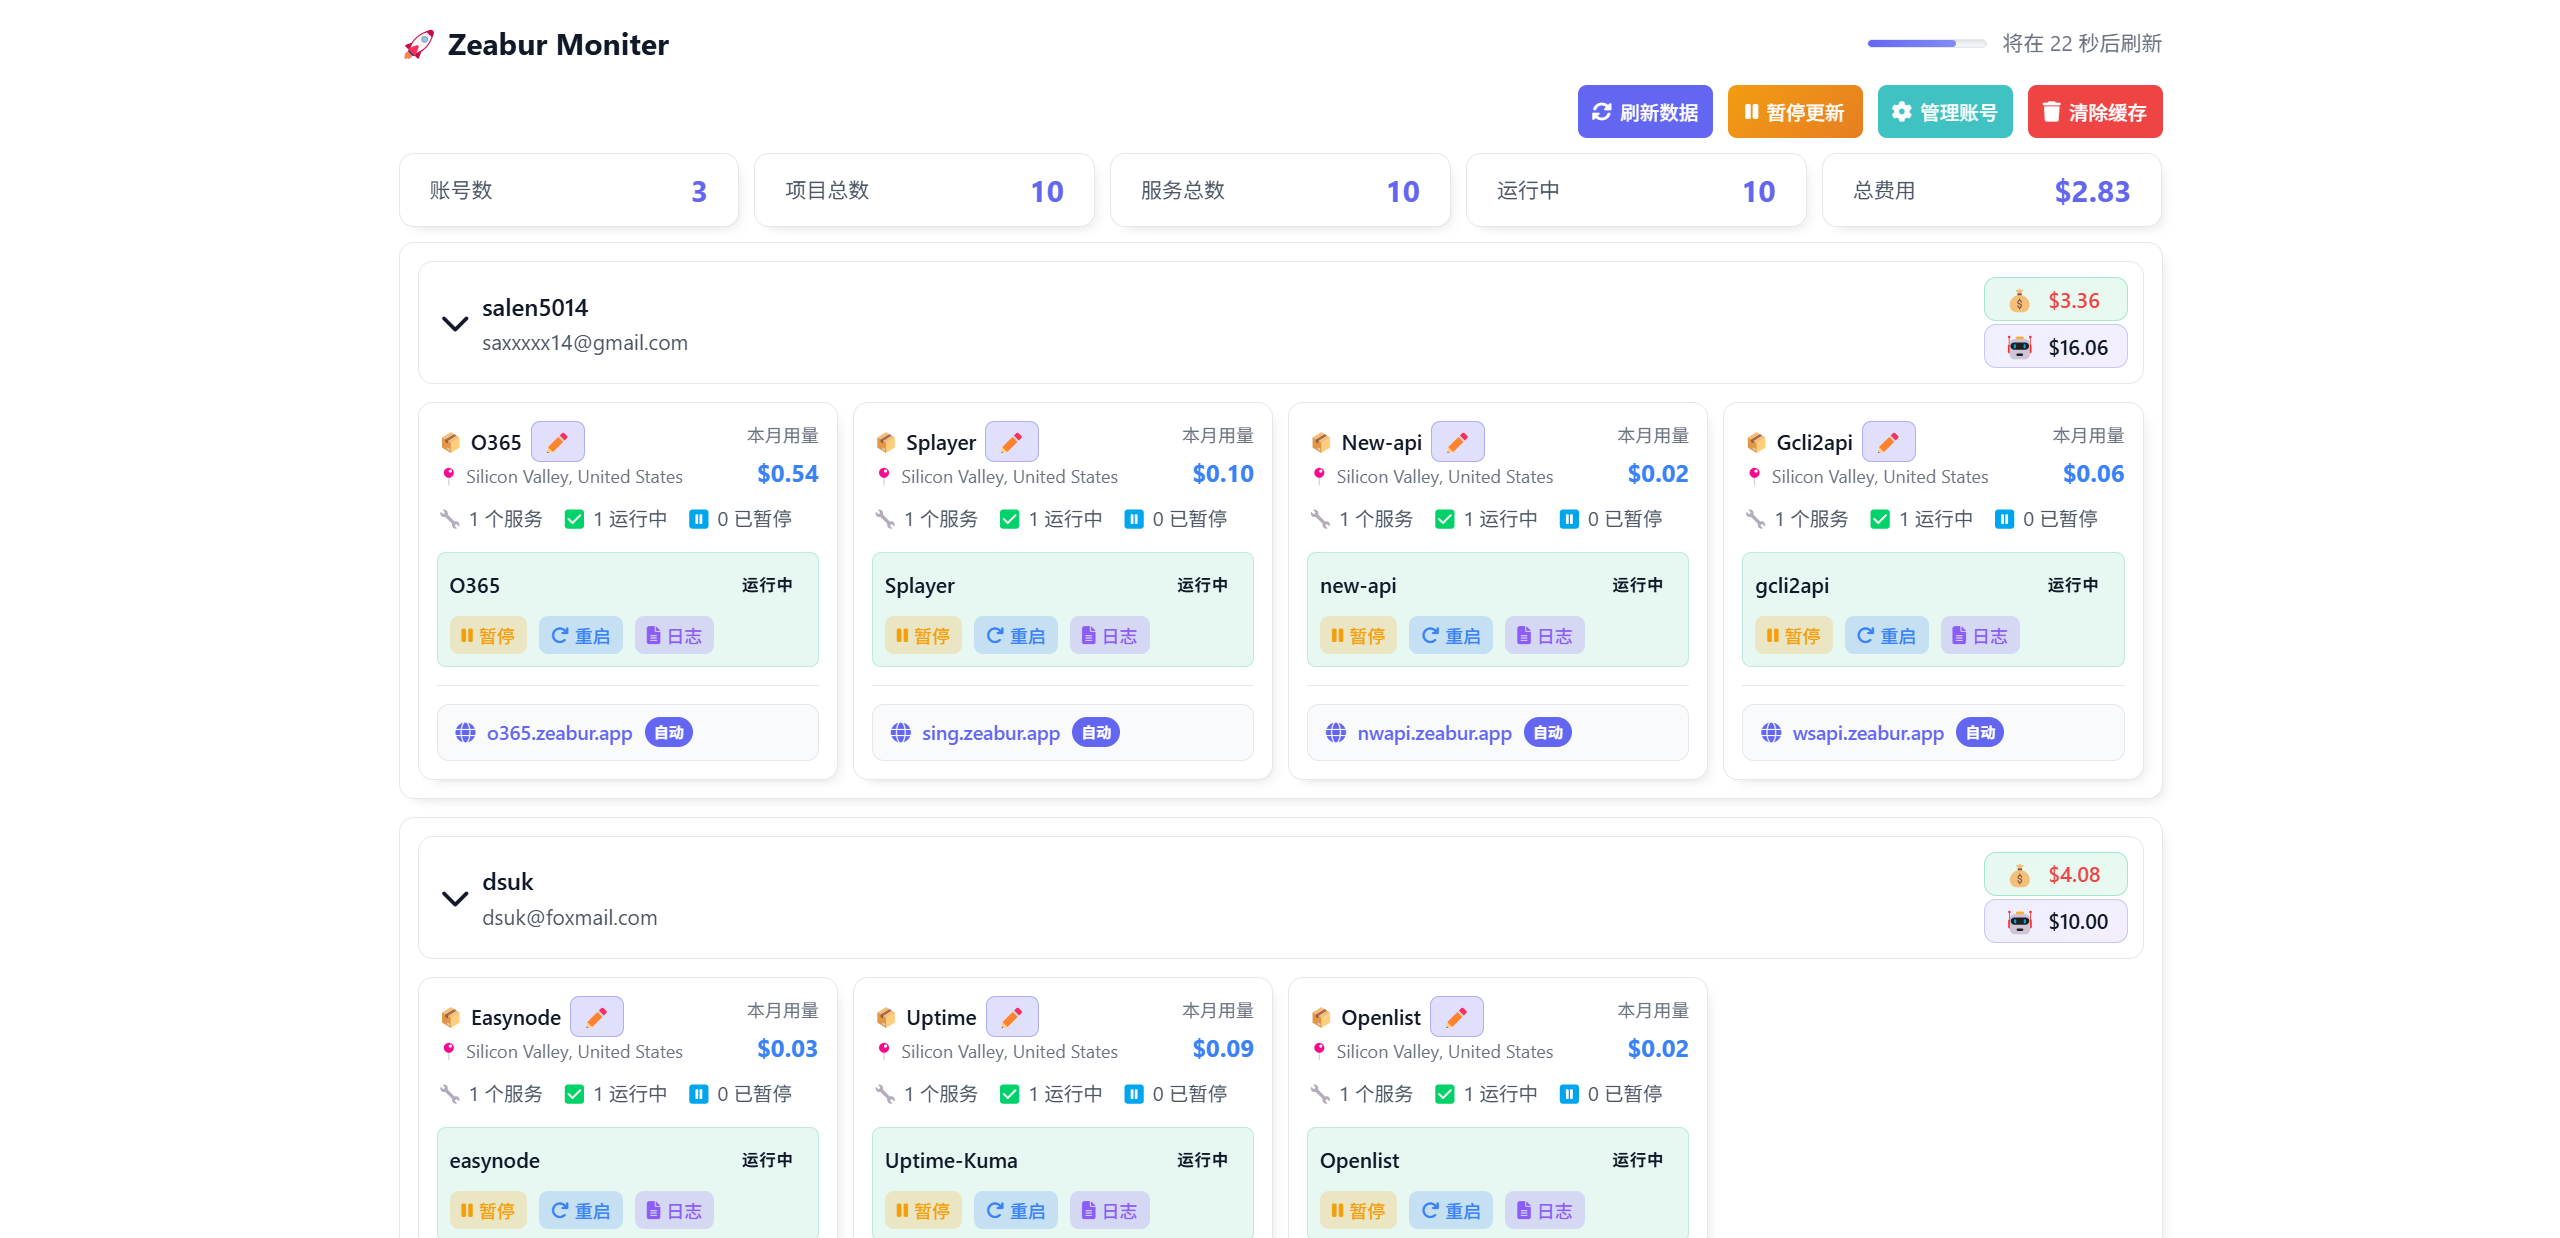Image resolution: width=2560 pixels, height=1238 pixels.
Task: Click the pencil rename icon beside Gcli2api
Action: tap(1888, 442)
